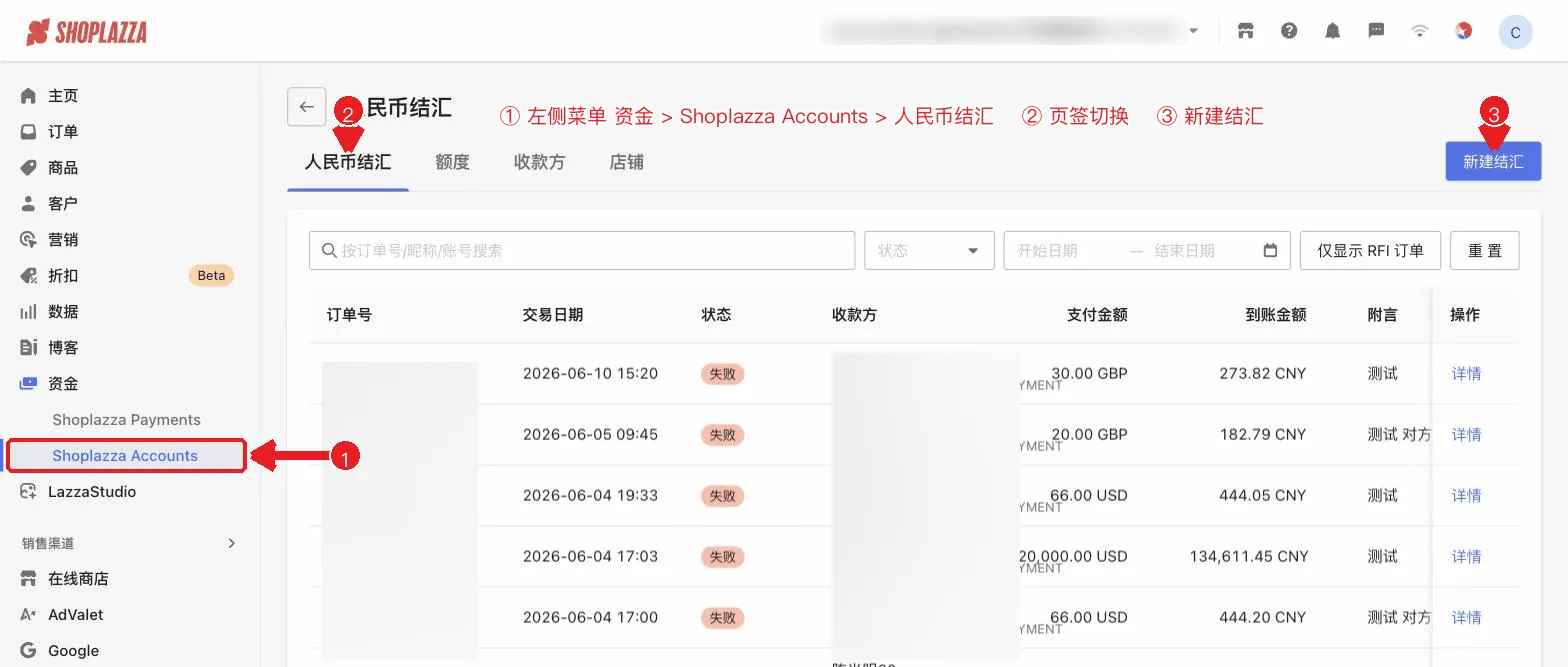
Task: Open the user avatar C menu
Action: (x=1515, y=32)
